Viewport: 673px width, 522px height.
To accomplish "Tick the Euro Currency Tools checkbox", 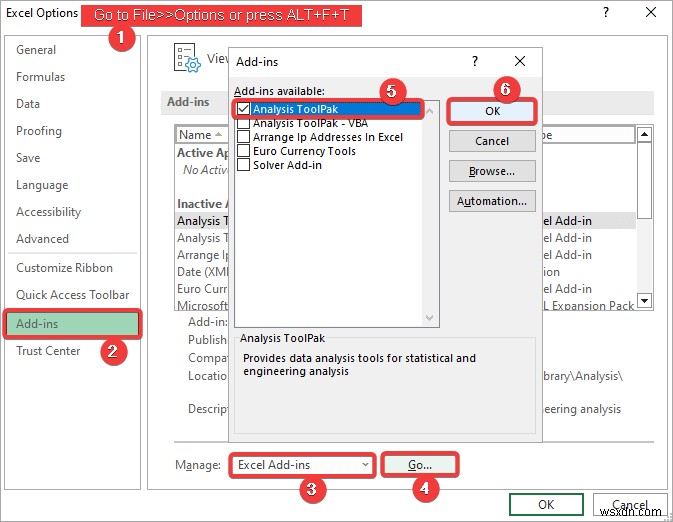I will (x=243, y=151).
